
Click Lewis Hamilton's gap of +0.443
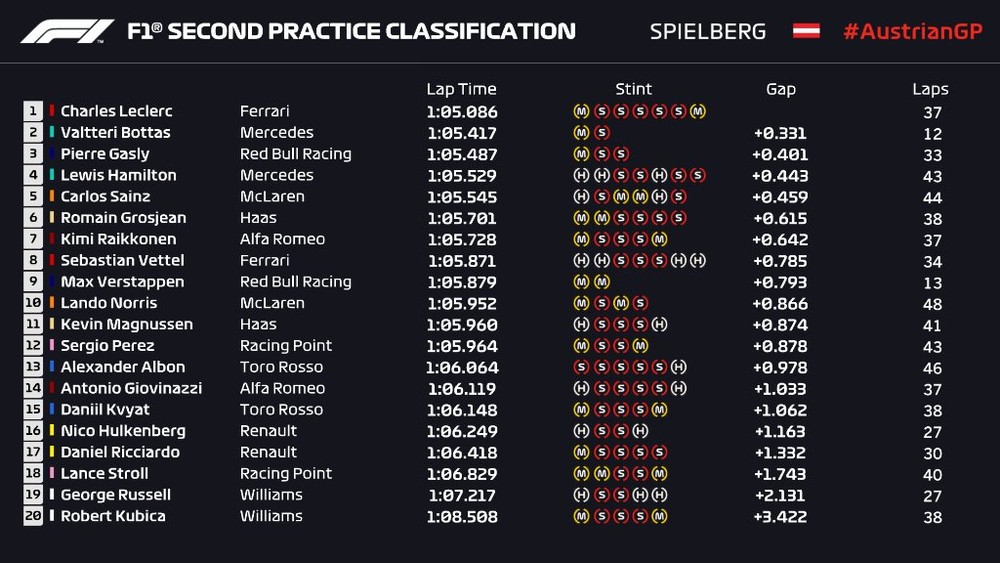coord(779,175)
